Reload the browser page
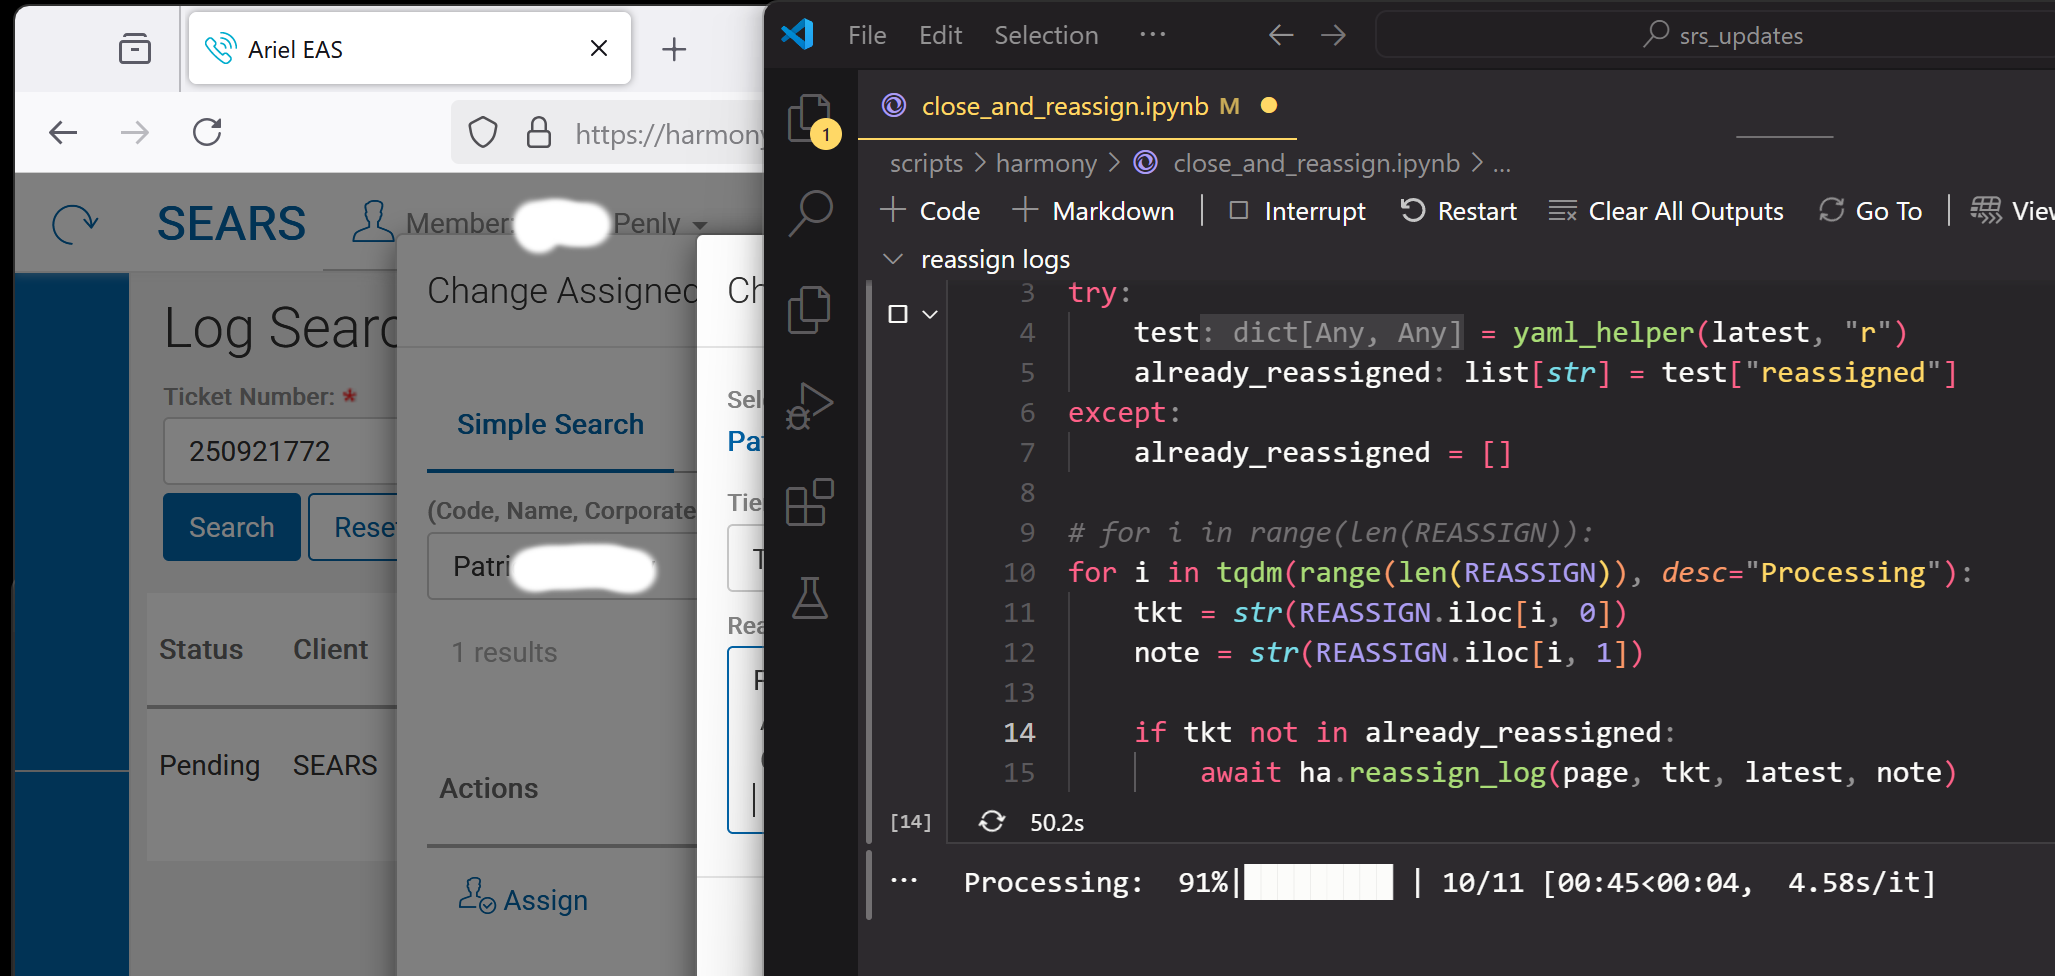Viewport: 2055px width, 976px height. [x=207, y=132]
